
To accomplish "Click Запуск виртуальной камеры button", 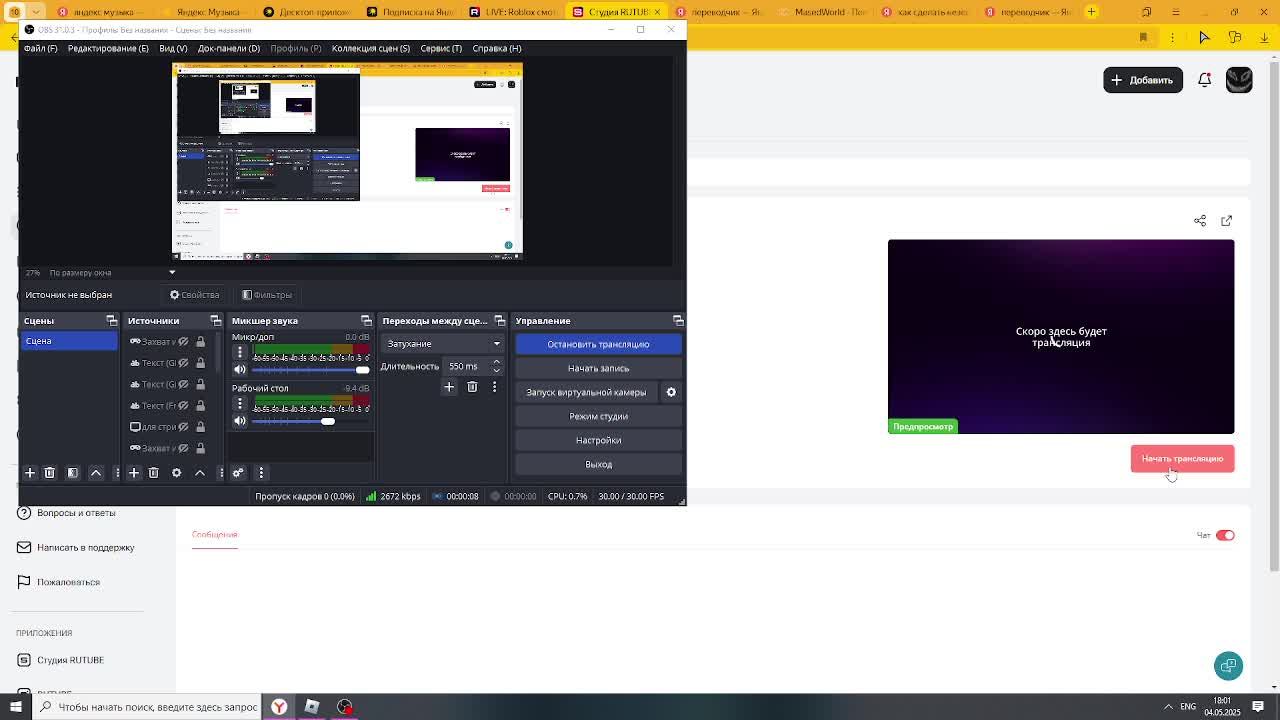I will [586, 392].
